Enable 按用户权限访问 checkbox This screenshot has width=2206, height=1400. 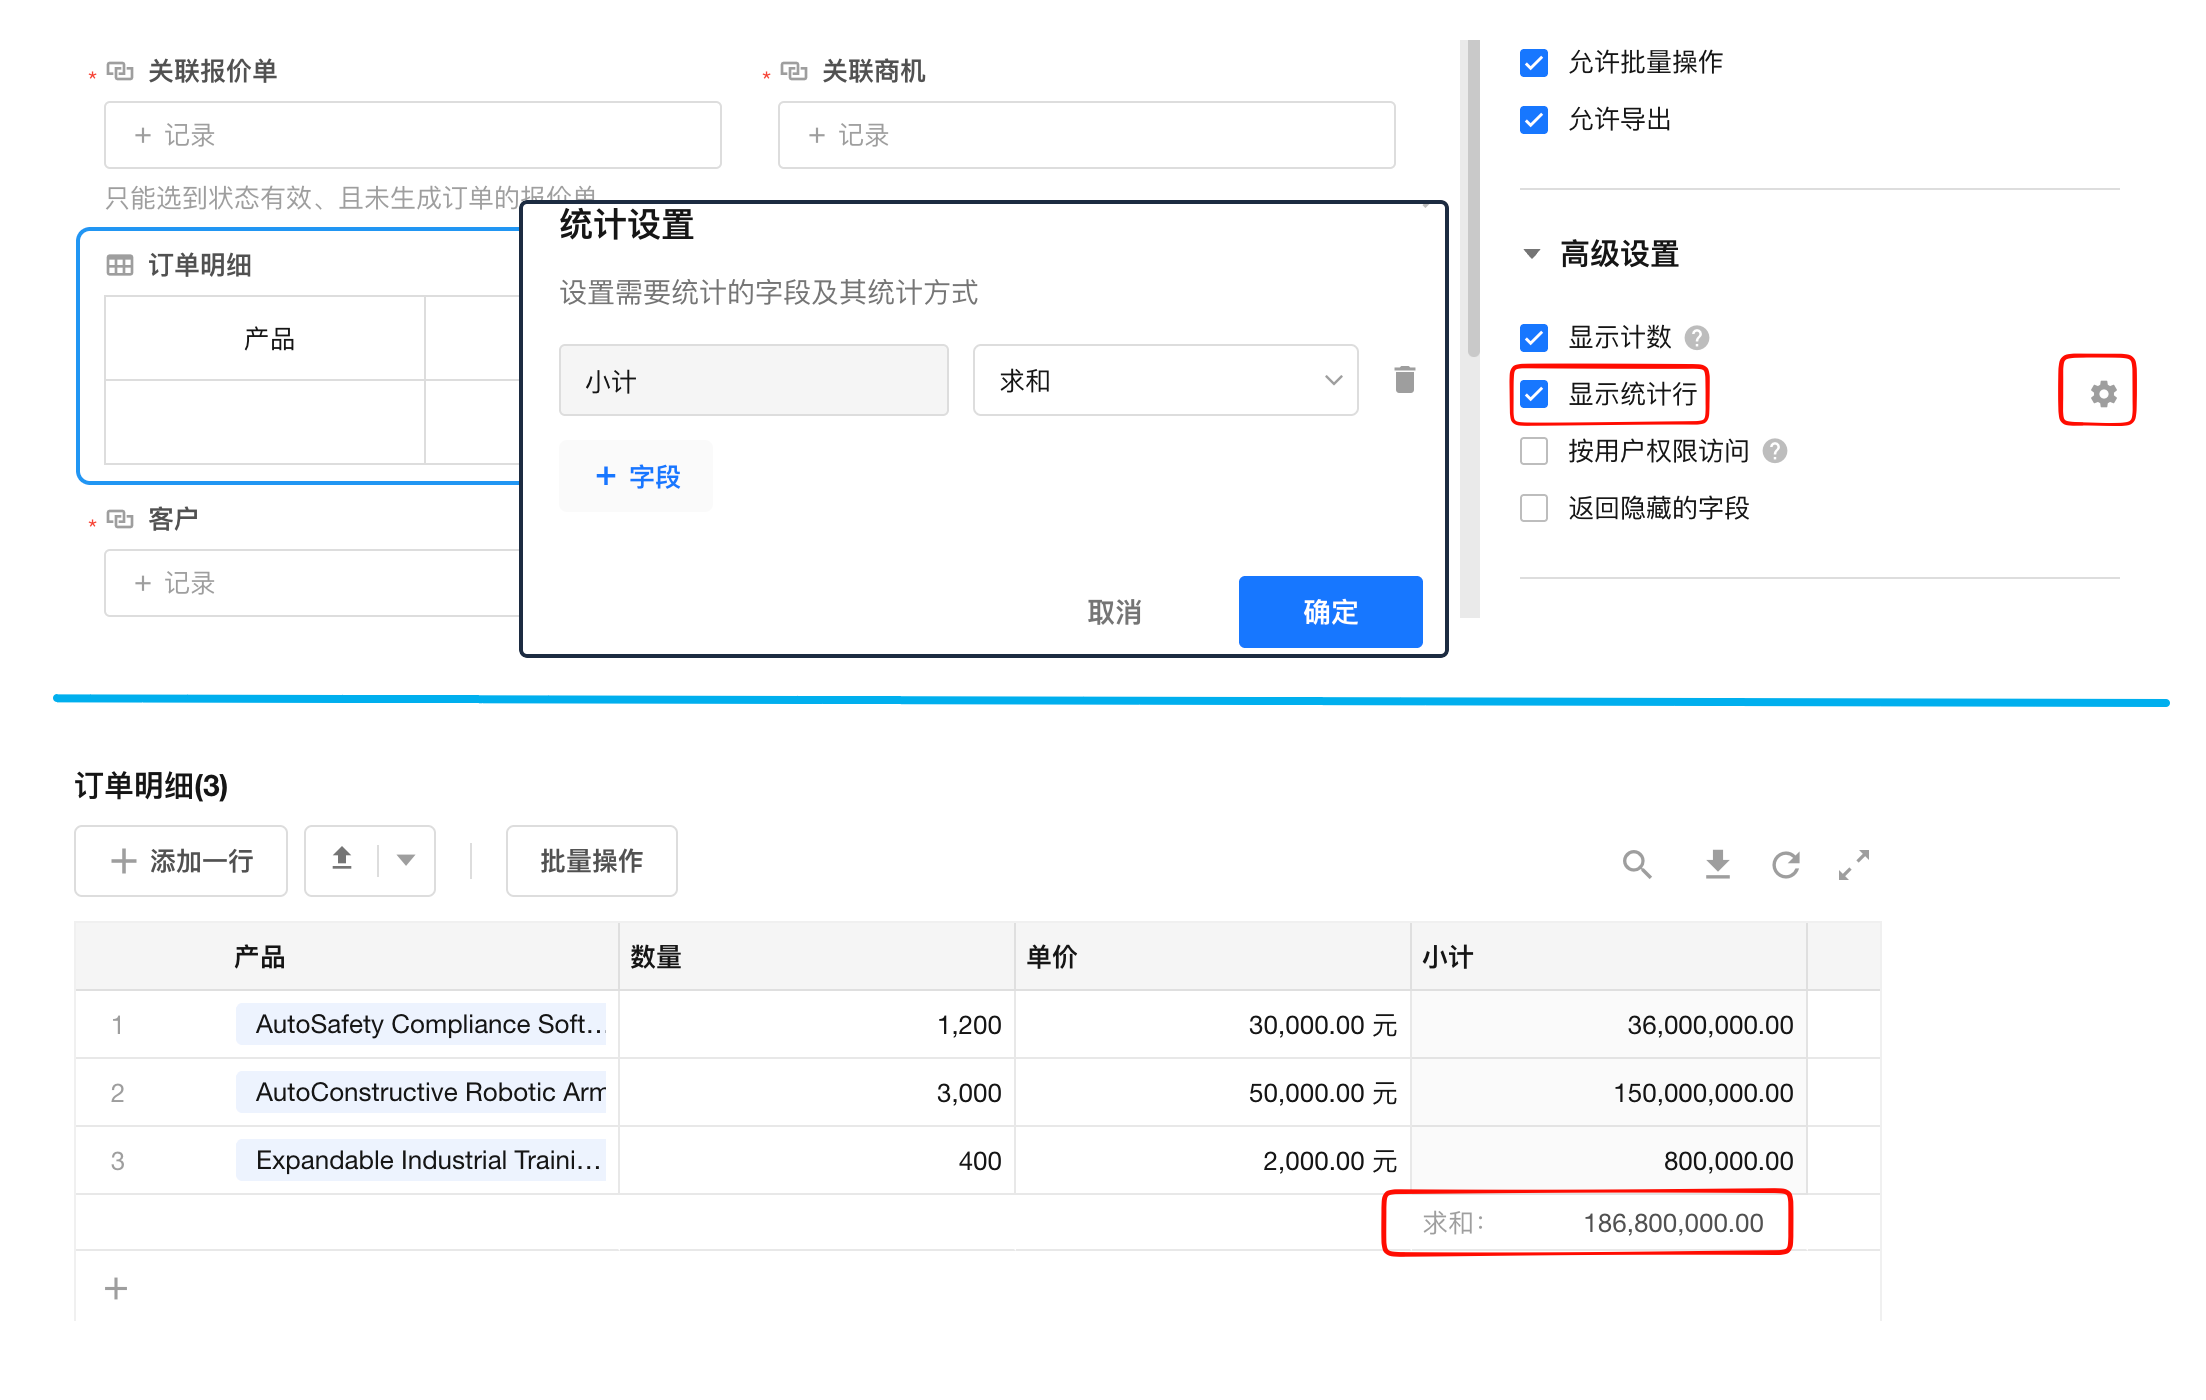pyautogui.click(x=1534, y=451)
